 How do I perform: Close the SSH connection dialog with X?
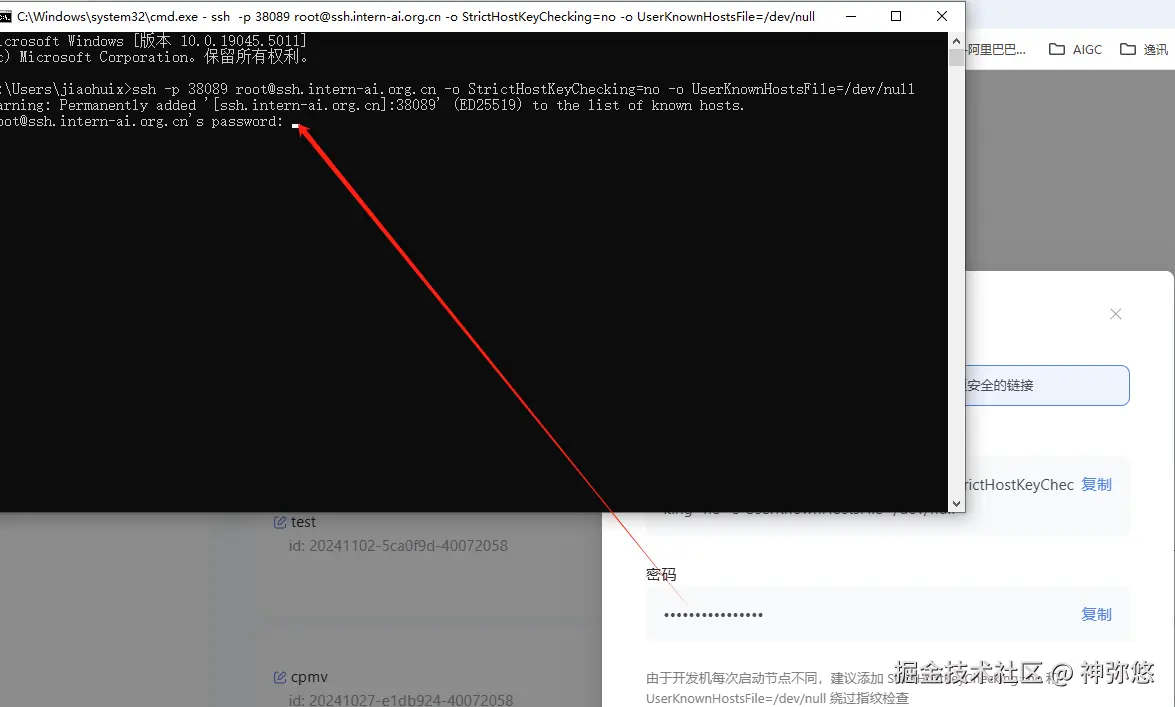click(x=1116, y=314)
